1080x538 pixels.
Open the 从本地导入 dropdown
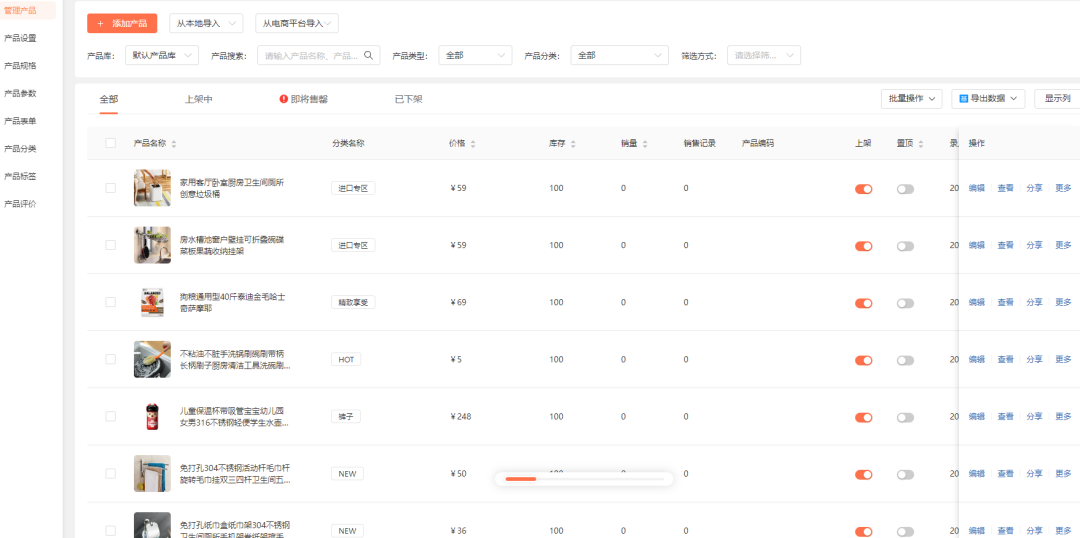(206, 23)
